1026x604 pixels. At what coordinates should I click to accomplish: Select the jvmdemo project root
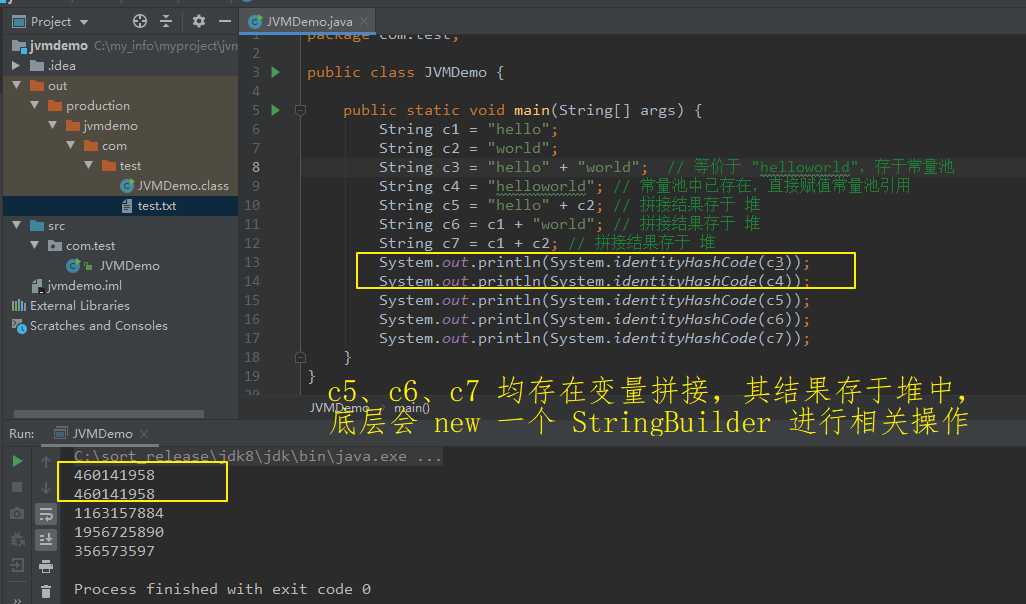click(59, 46)
